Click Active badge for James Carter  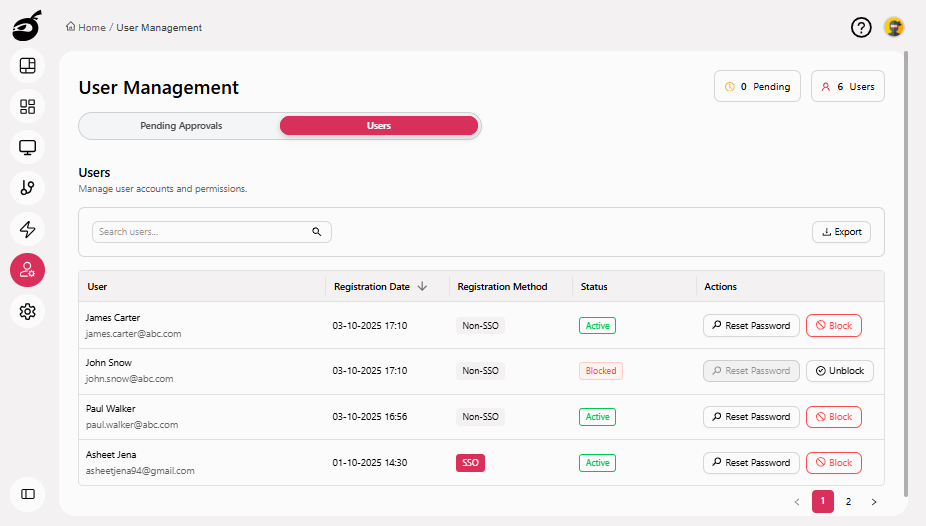pos(597,325)
